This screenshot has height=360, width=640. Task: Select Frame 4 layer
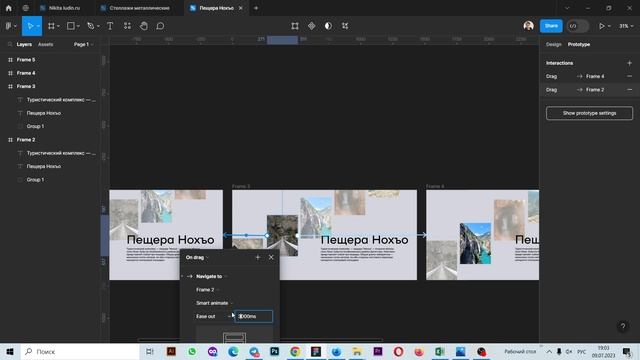click(x=26, y=73)
